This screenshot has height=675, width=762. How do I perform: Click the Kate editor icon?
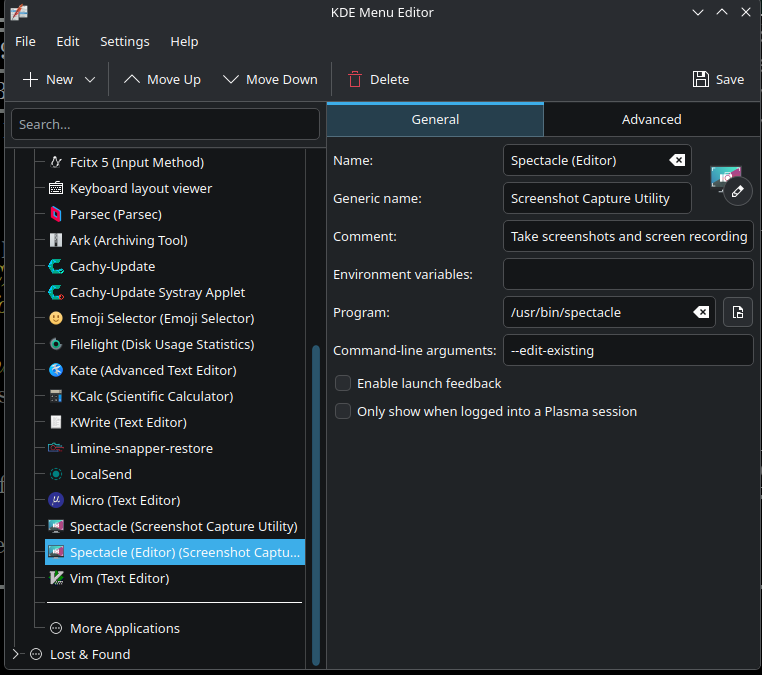coord(56,370)
